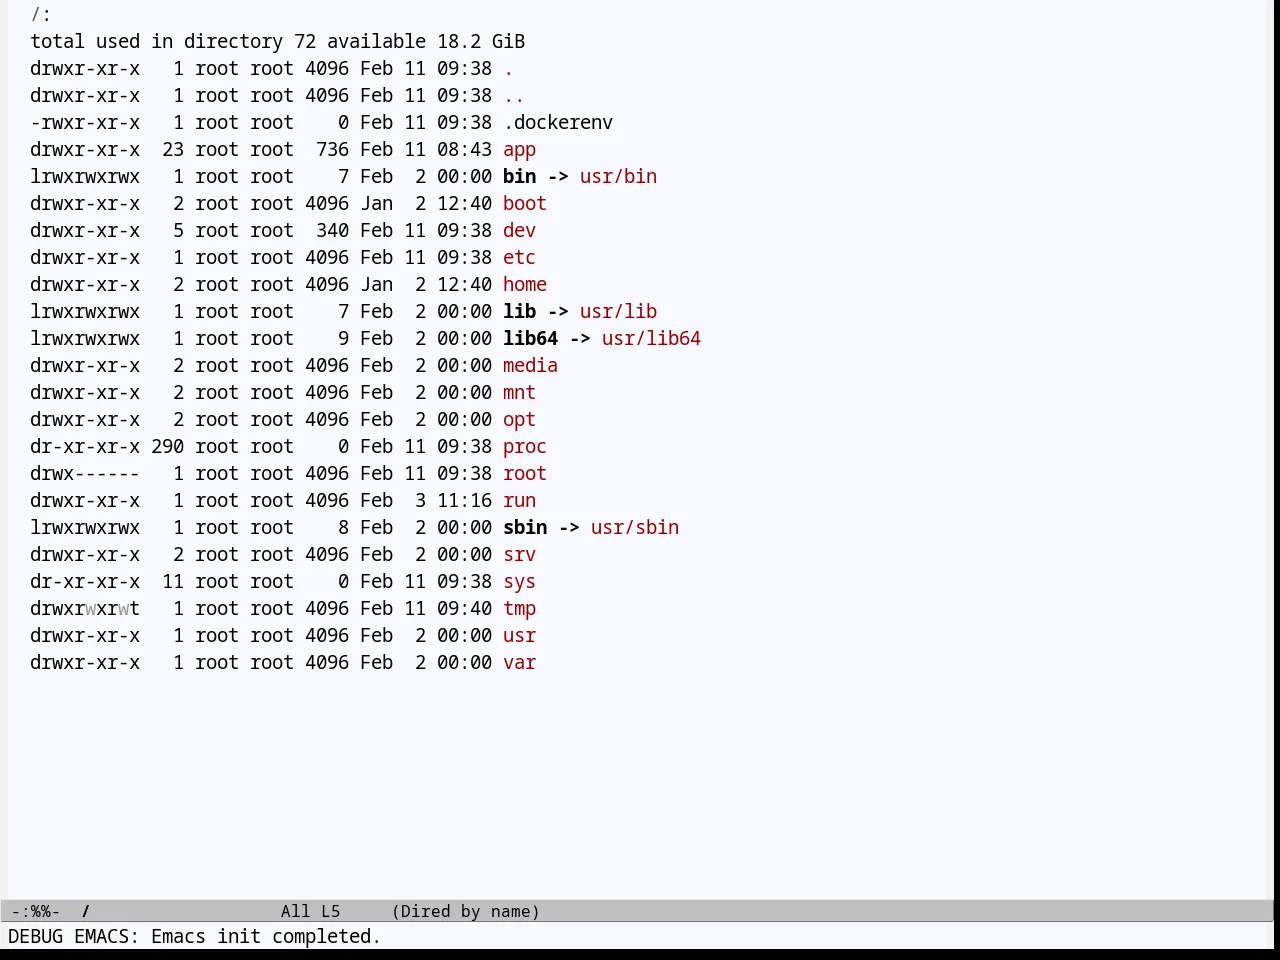
Task: Open the opt directory entry
Action: click(519, 420)
